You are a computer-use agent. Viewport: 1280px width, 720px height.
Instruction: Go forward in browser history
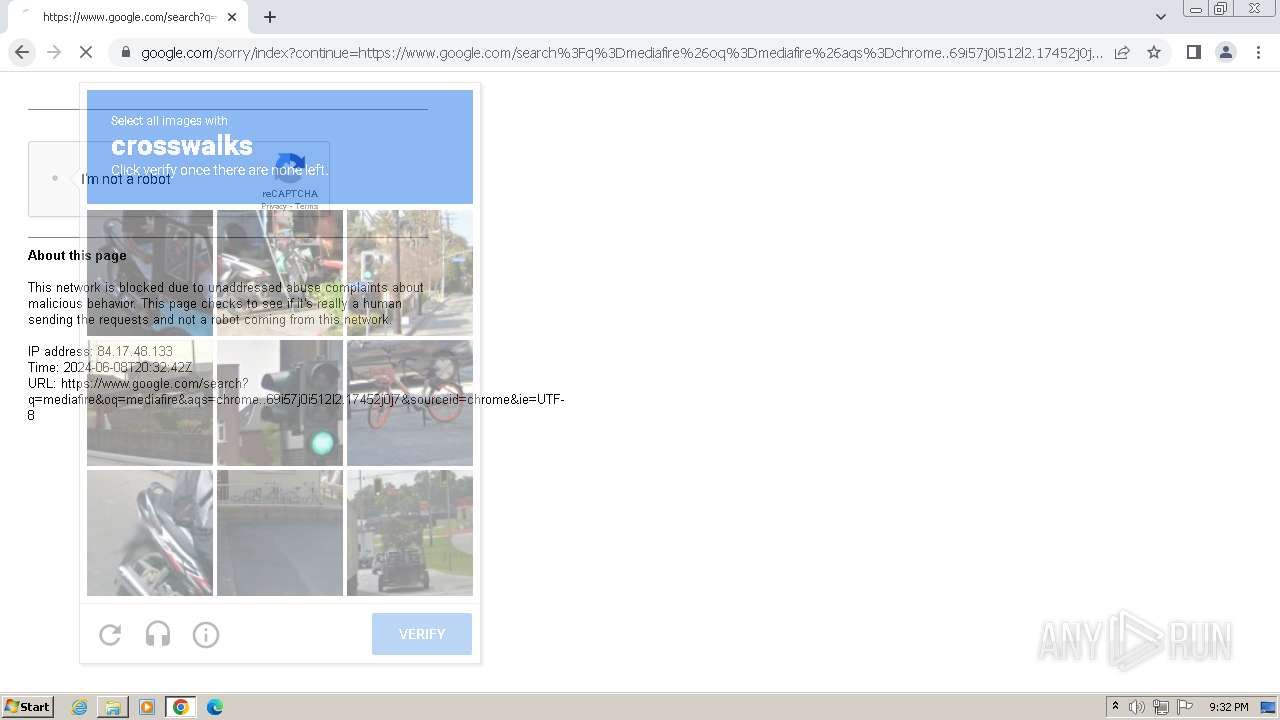point(54,52)
